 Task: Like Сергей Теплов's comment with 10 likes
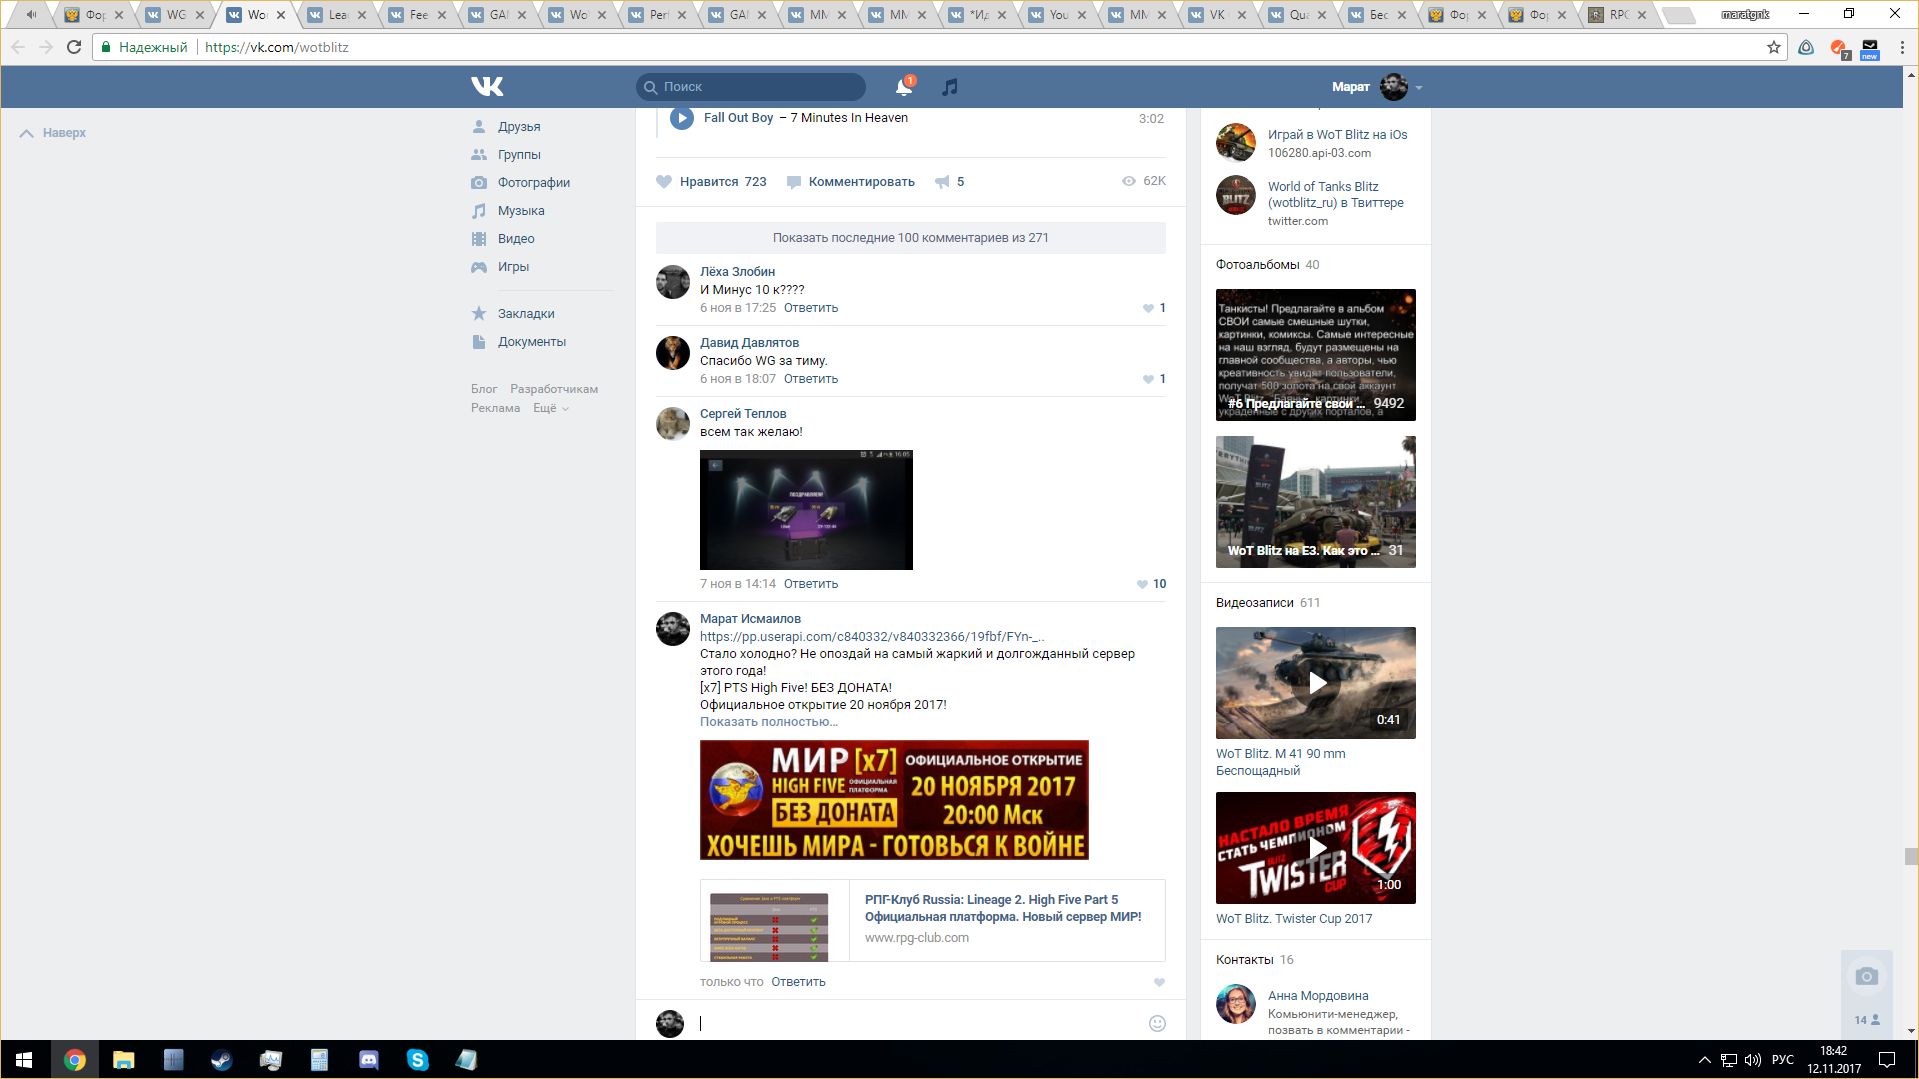click(1142, 584)
